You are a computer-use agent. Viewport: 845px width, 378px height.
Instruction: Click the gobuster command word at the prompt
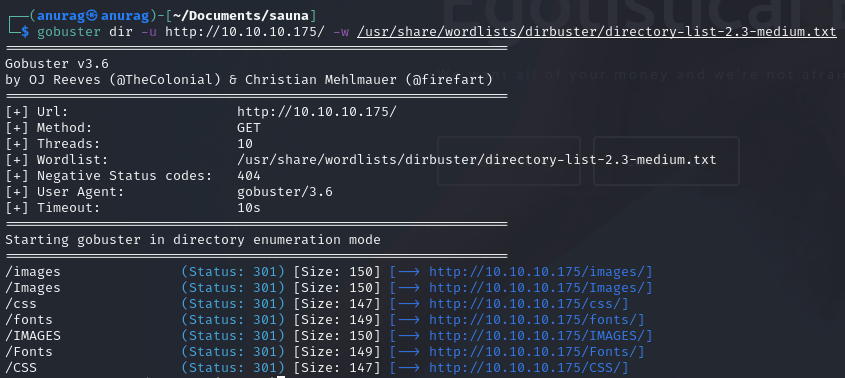(69, 32)
